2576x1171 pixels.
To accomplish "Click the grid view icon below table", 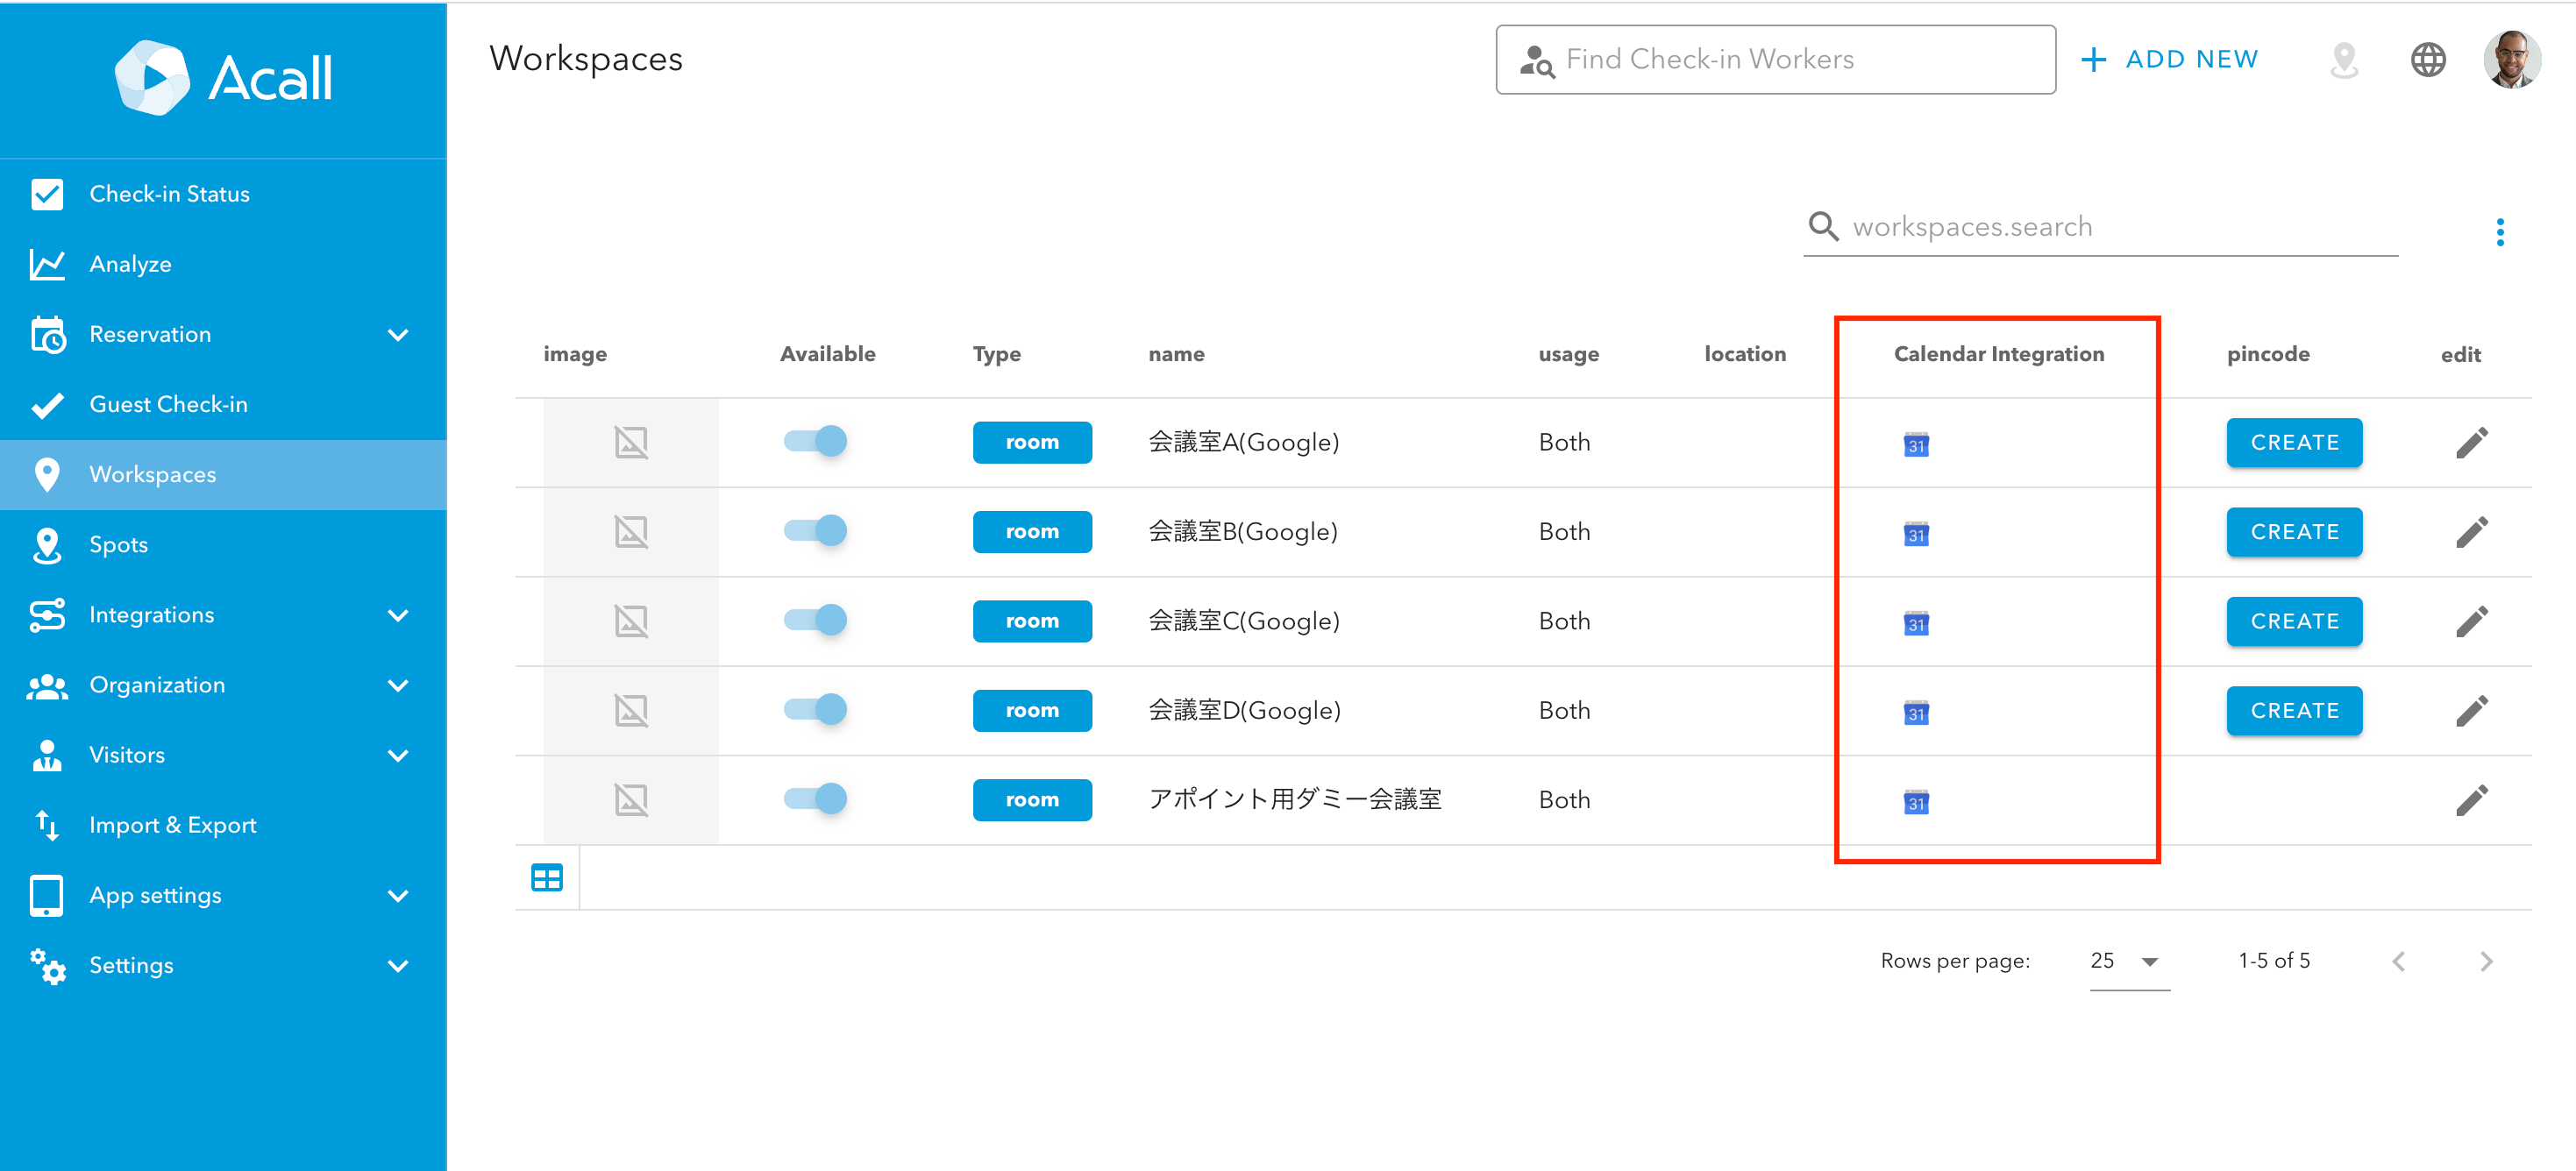I will 547,878.
